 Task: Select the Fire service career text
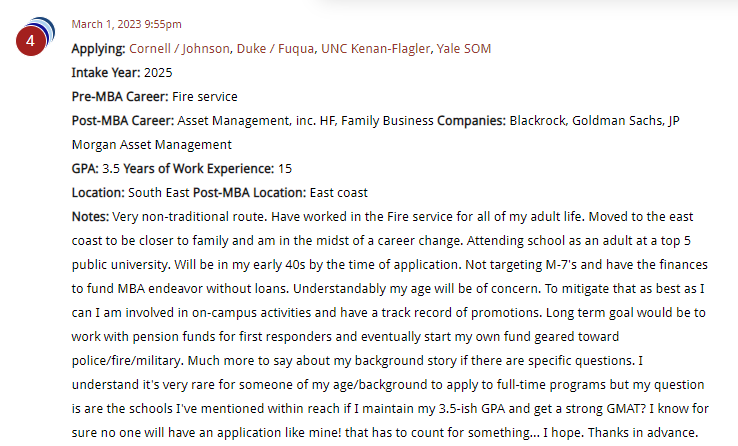(x=205, y=96)
